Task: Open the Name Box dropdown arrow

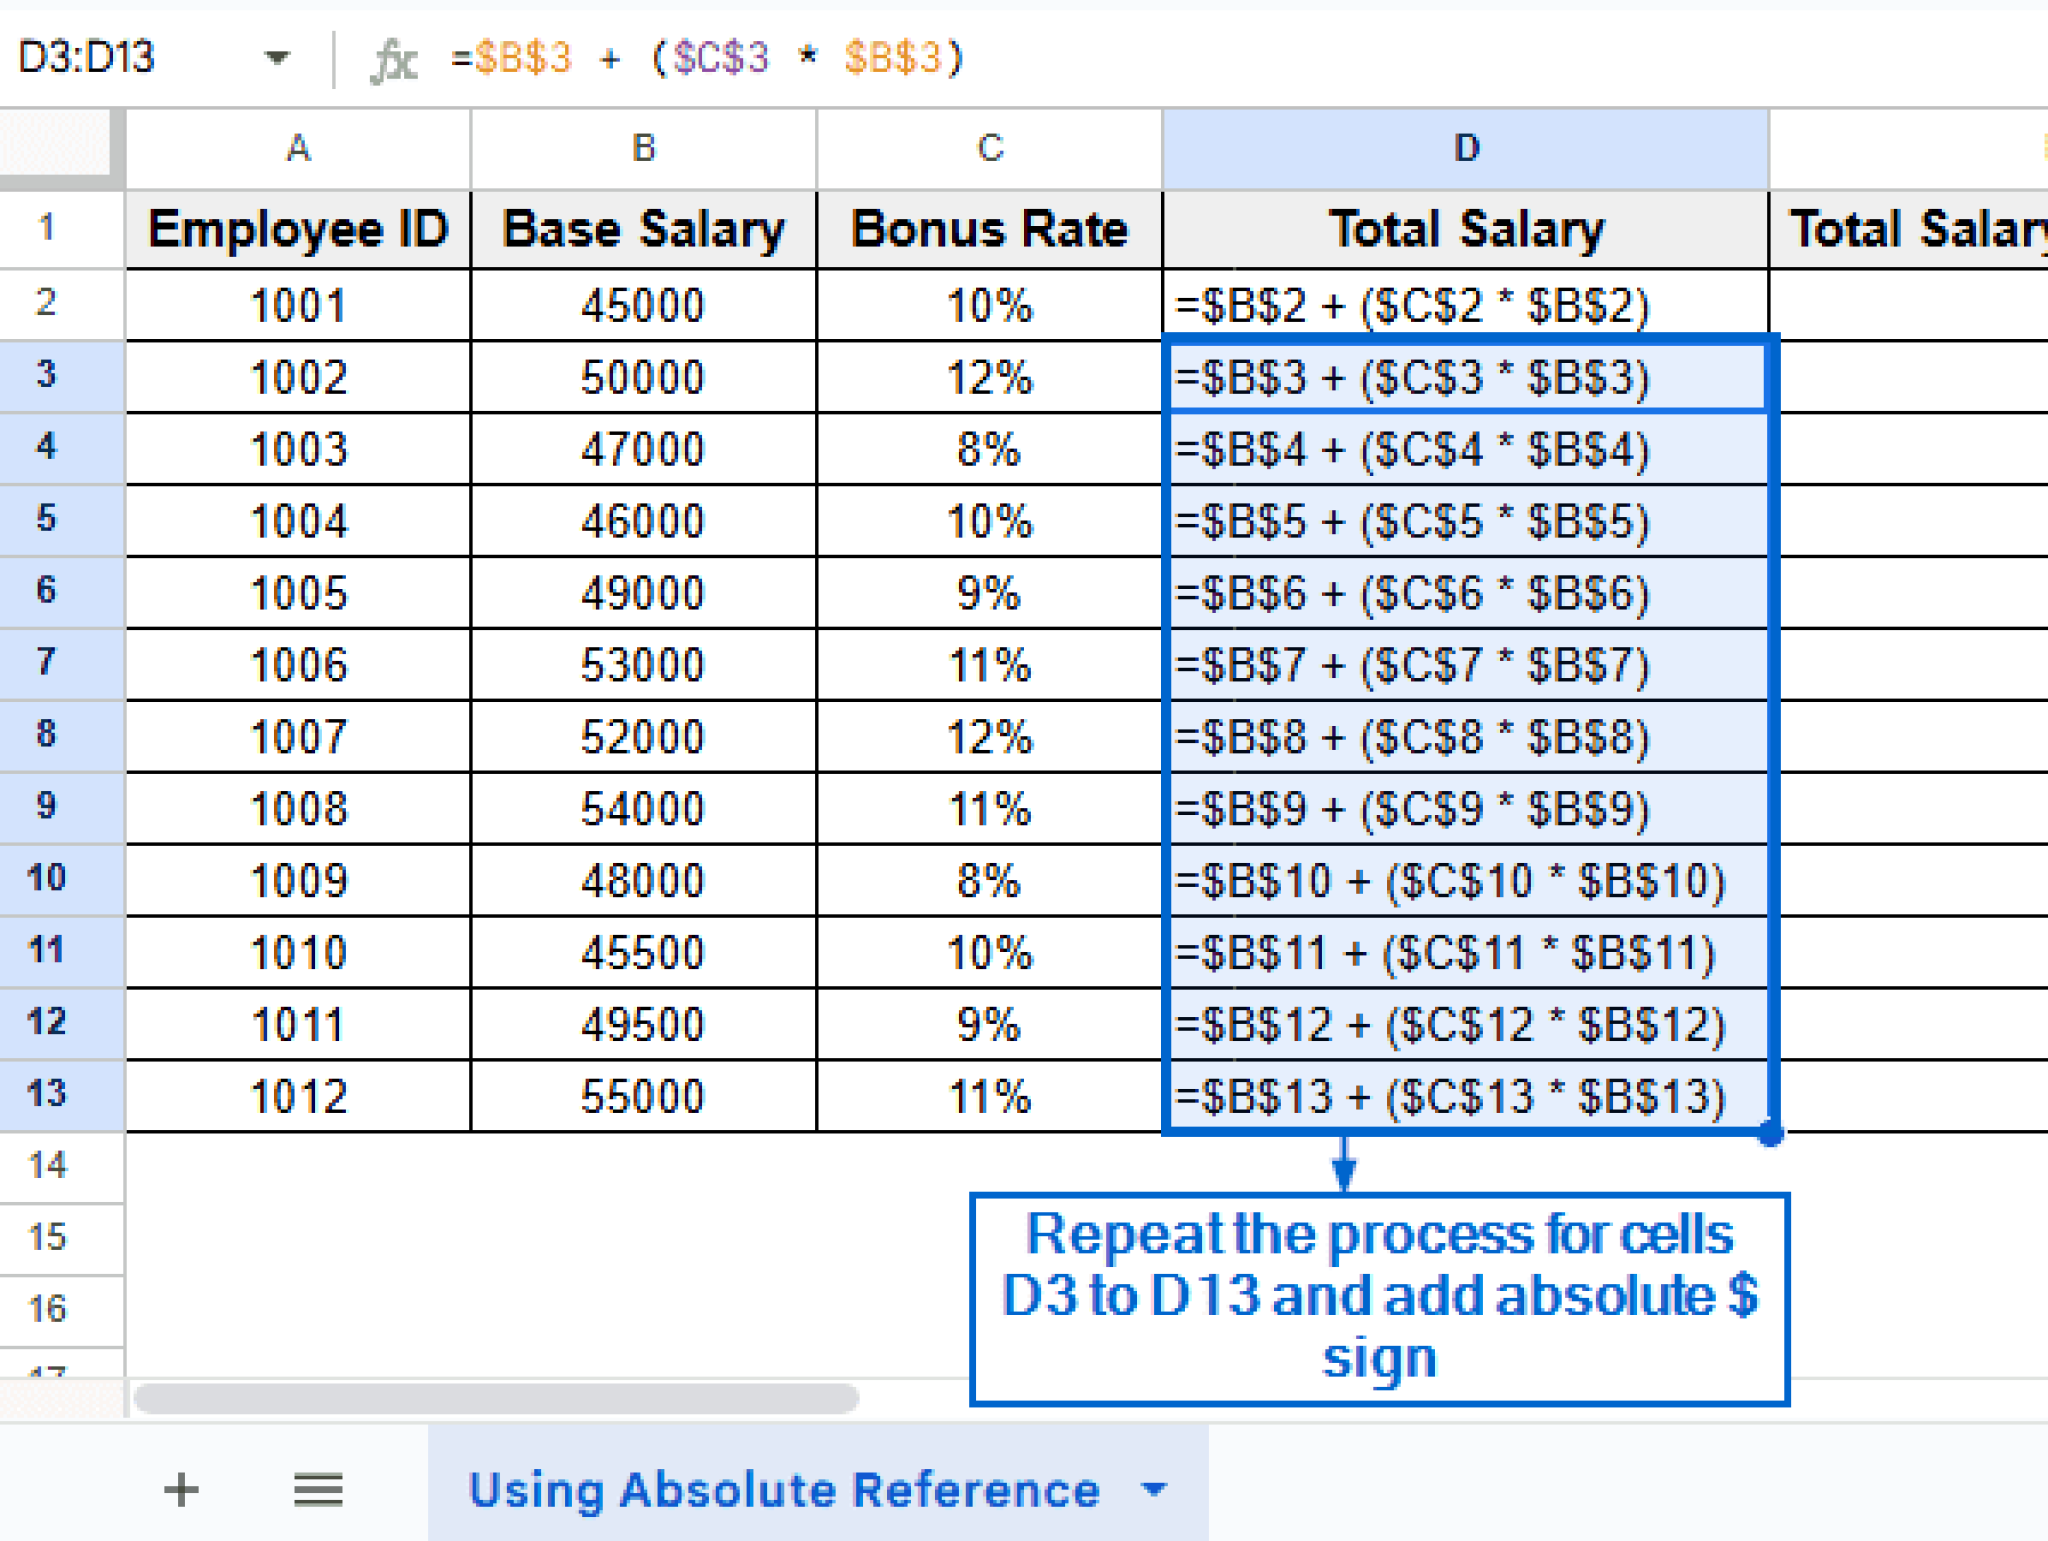Action: (x=277, y=58)
